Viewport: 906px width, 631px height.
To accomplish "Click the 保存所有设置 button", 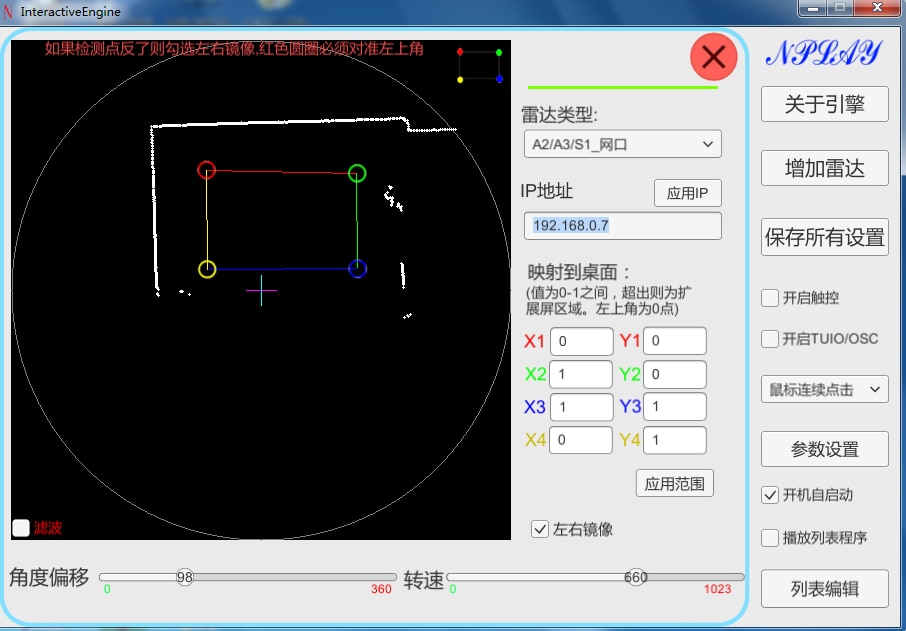I will 825,237.
